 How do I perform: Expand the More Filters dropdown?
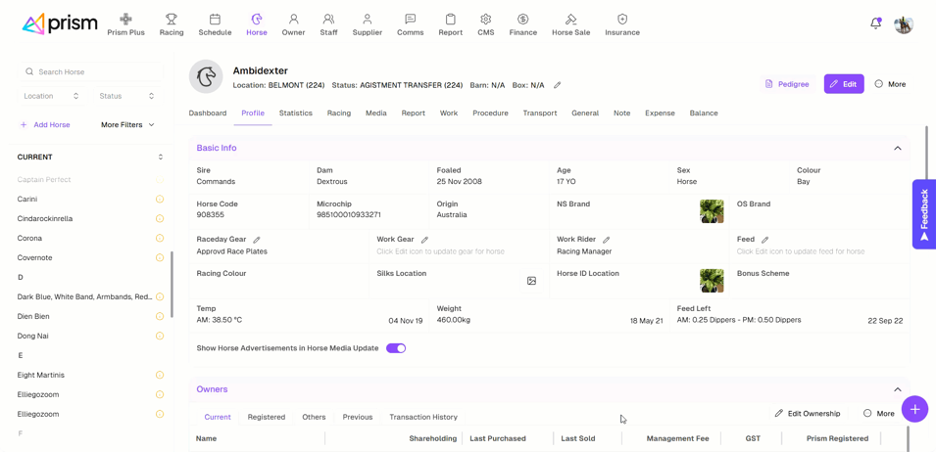[128, 125]
